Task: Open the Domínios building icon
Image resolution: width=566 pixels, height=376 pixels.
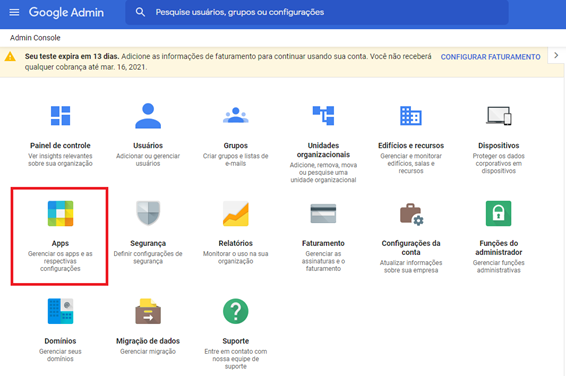Action: 60,311
